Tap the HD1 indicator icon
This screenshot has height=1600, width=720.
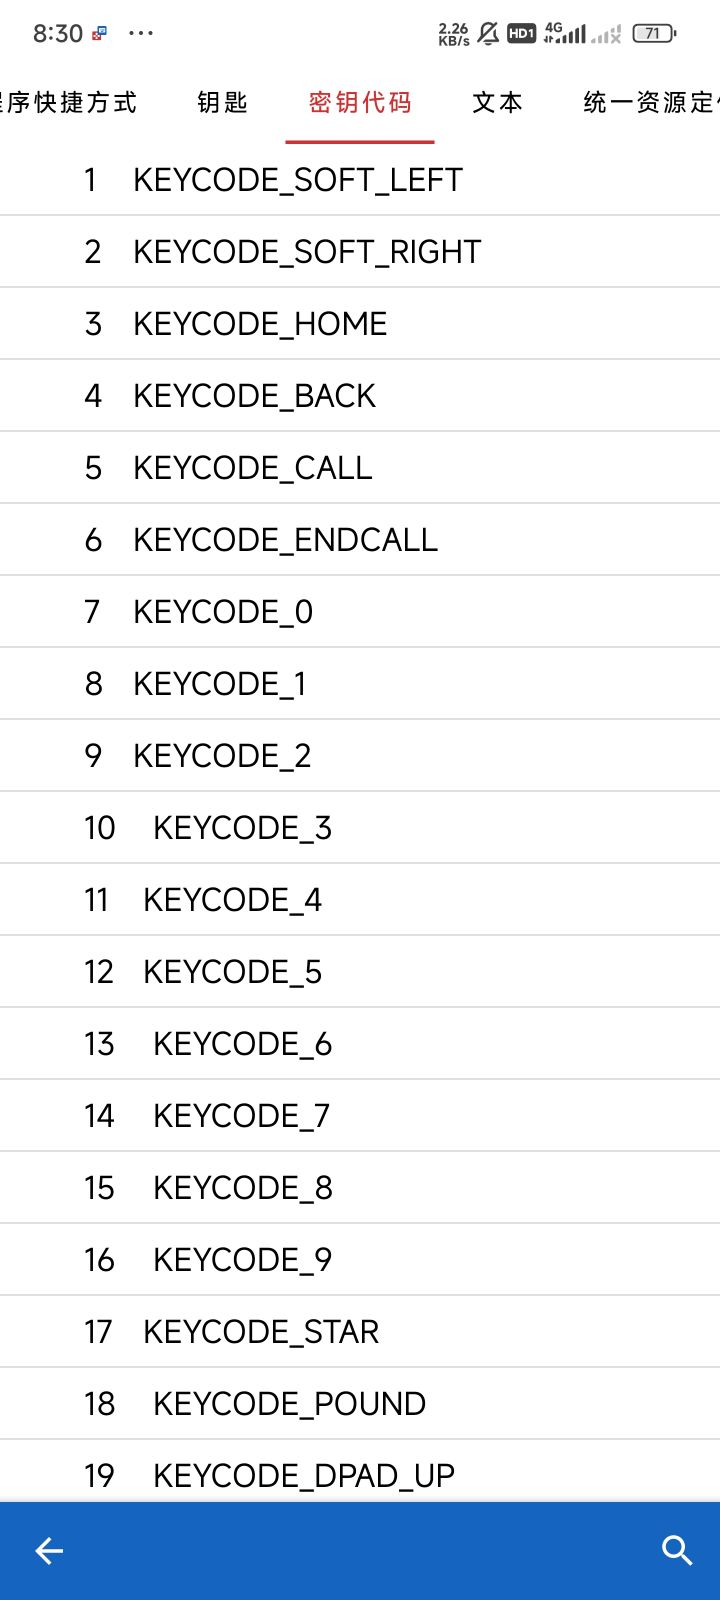tap(521, 33)
